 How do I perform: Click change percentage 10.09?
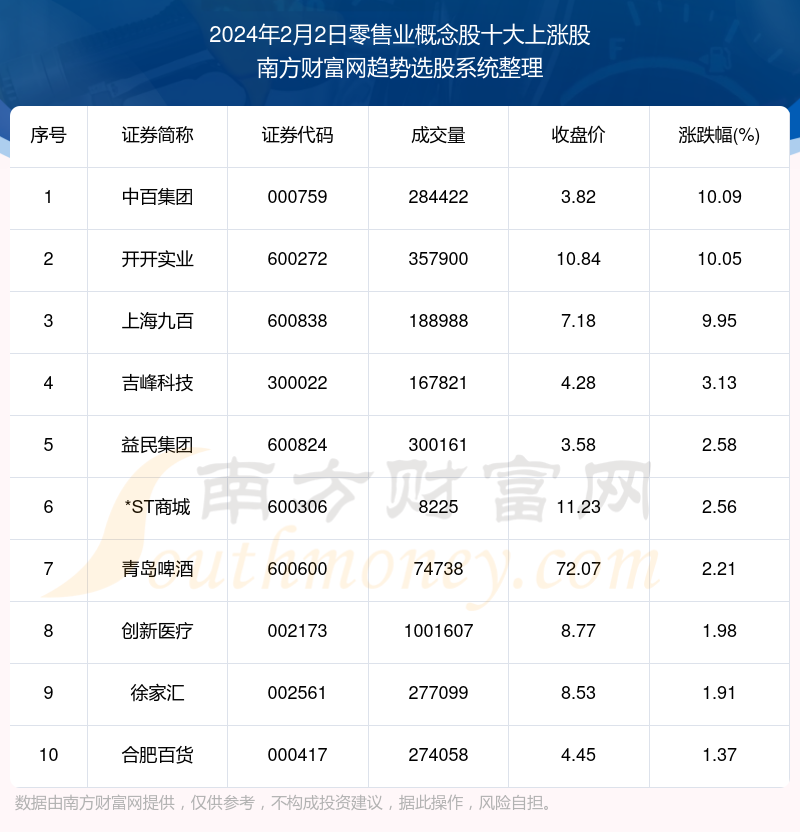pos(719,197)
